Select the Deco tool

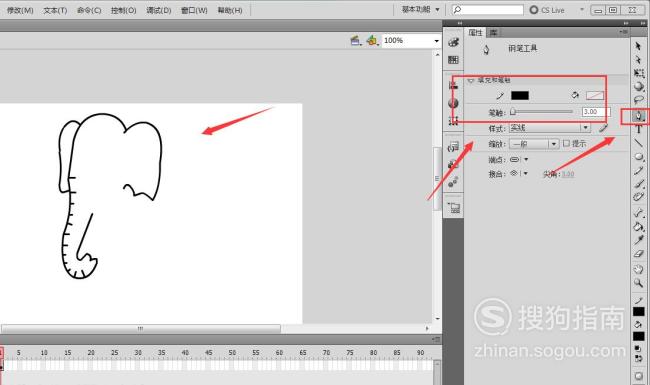[638, 197]
